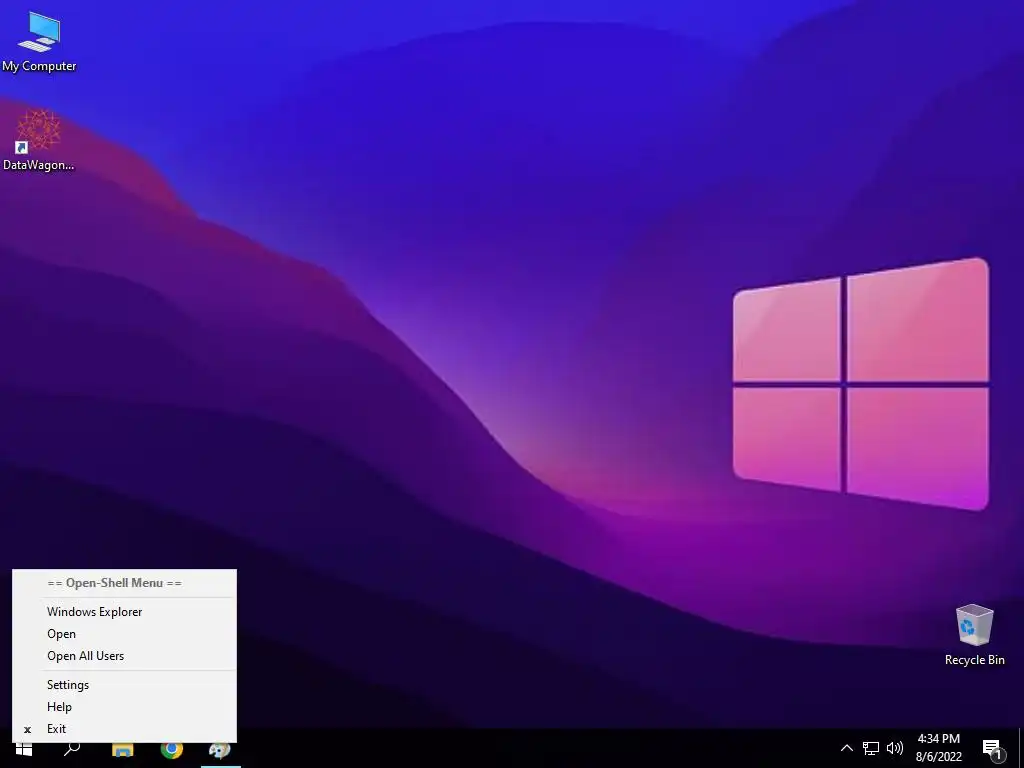Choose Open in the Open-Shell menu
1024x768 pixels.
[124, 634]
